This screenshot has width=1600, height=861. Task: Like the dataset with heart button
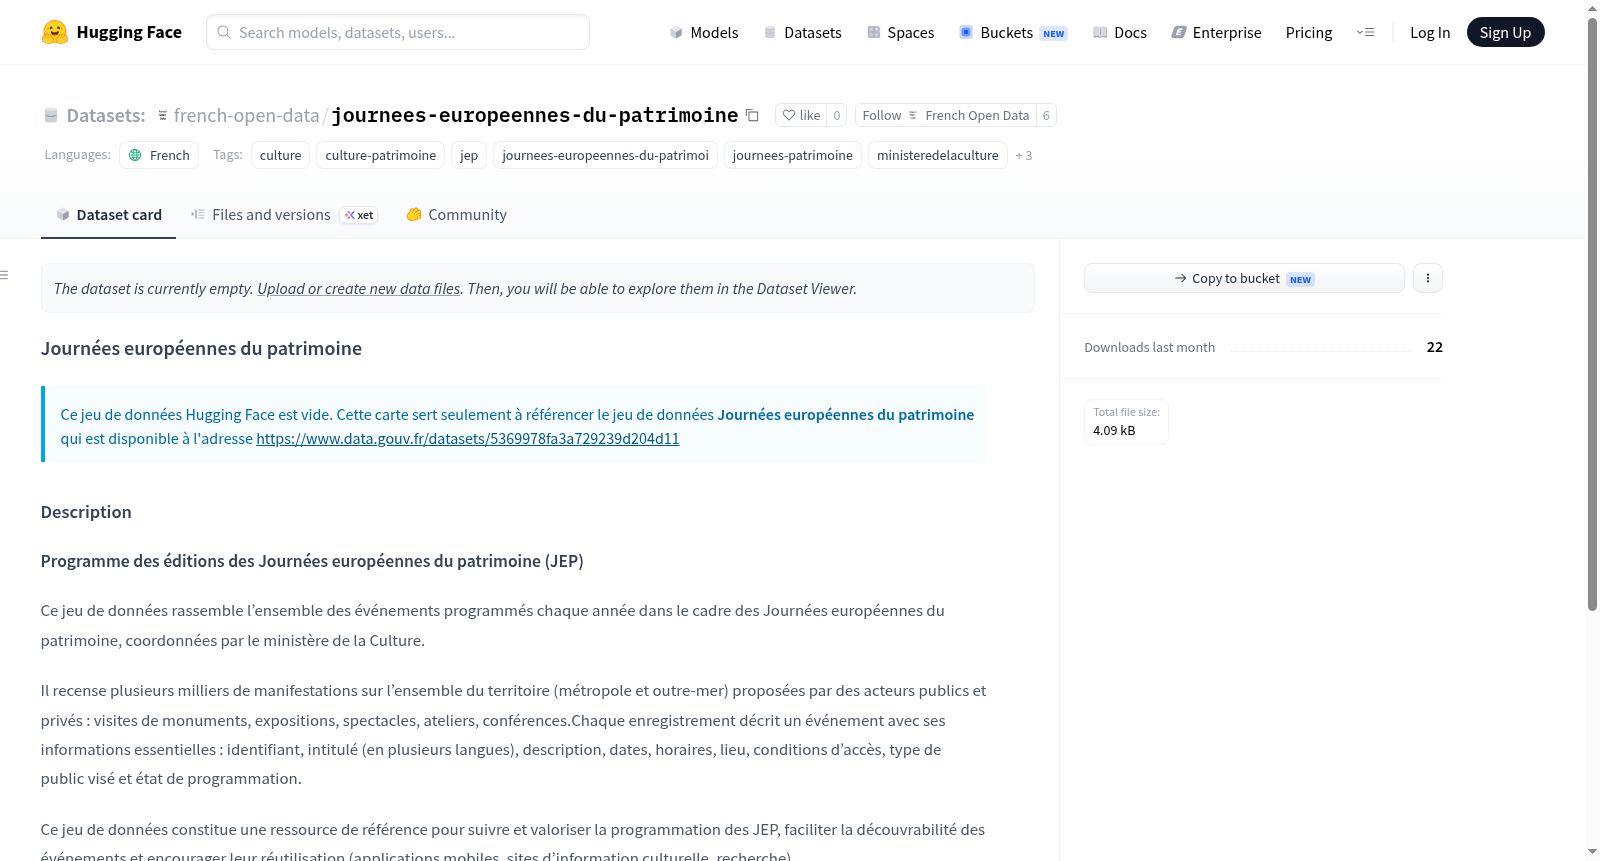801,115
